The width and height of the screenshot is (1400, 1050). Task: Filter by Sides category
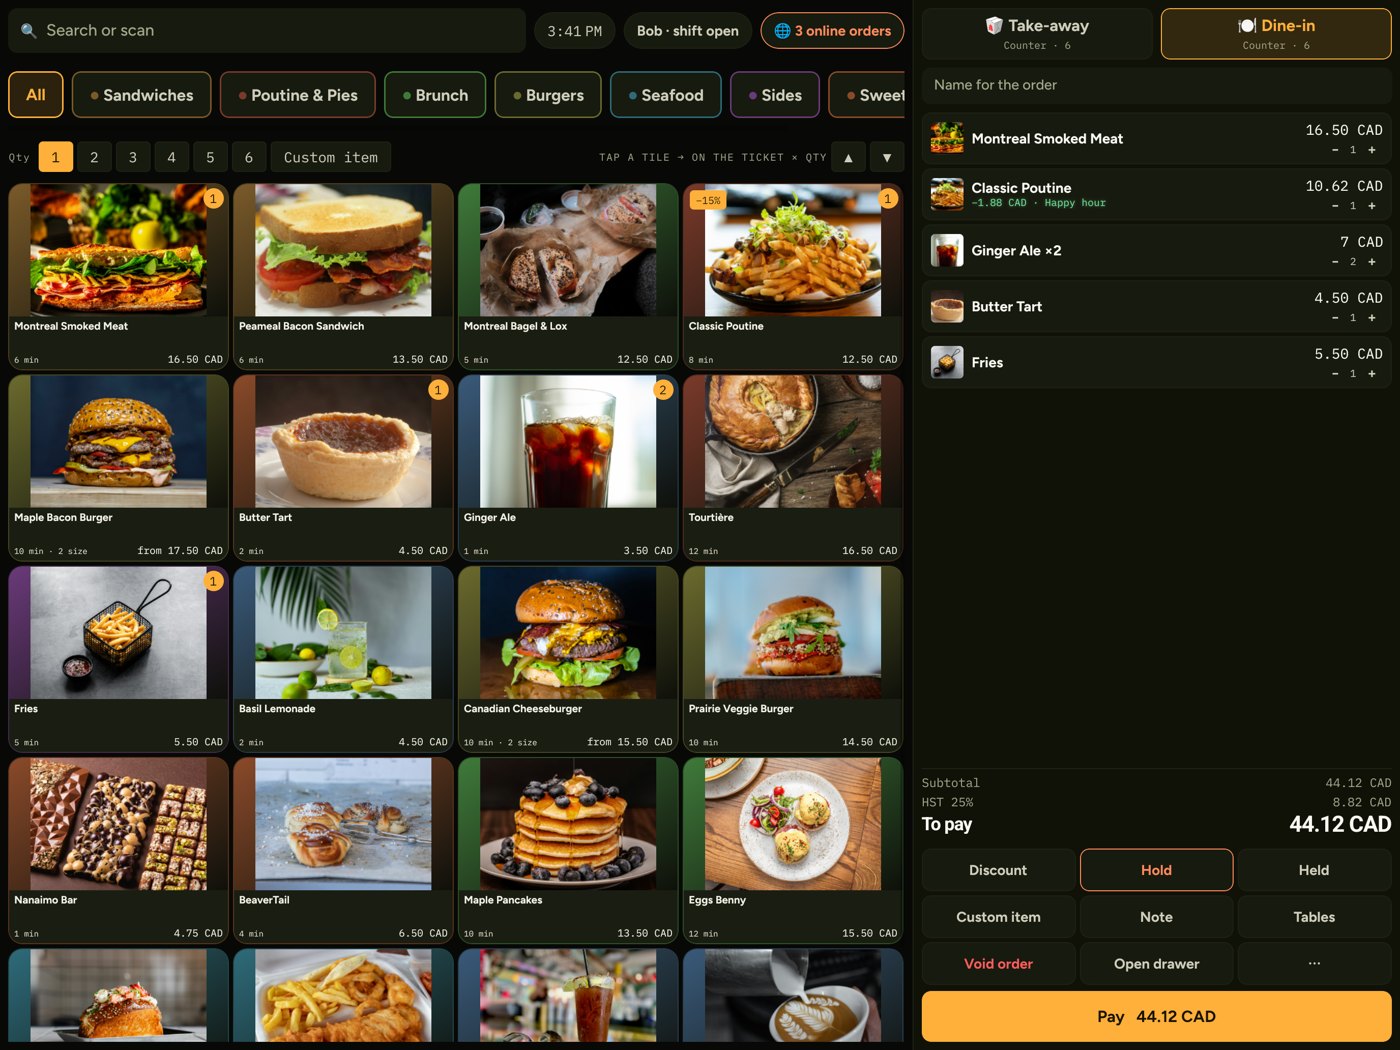coord(775,95)
